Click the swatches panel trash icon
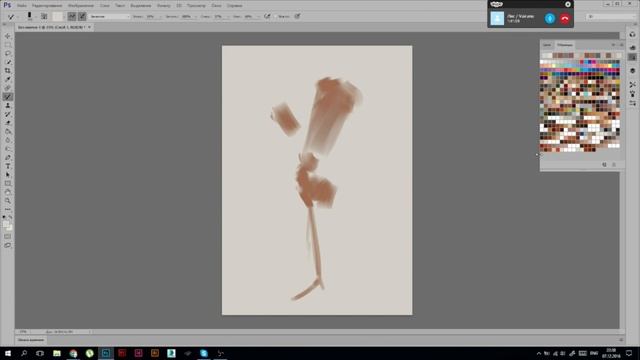The image size is (640, 360). click(x=614, y=164)
